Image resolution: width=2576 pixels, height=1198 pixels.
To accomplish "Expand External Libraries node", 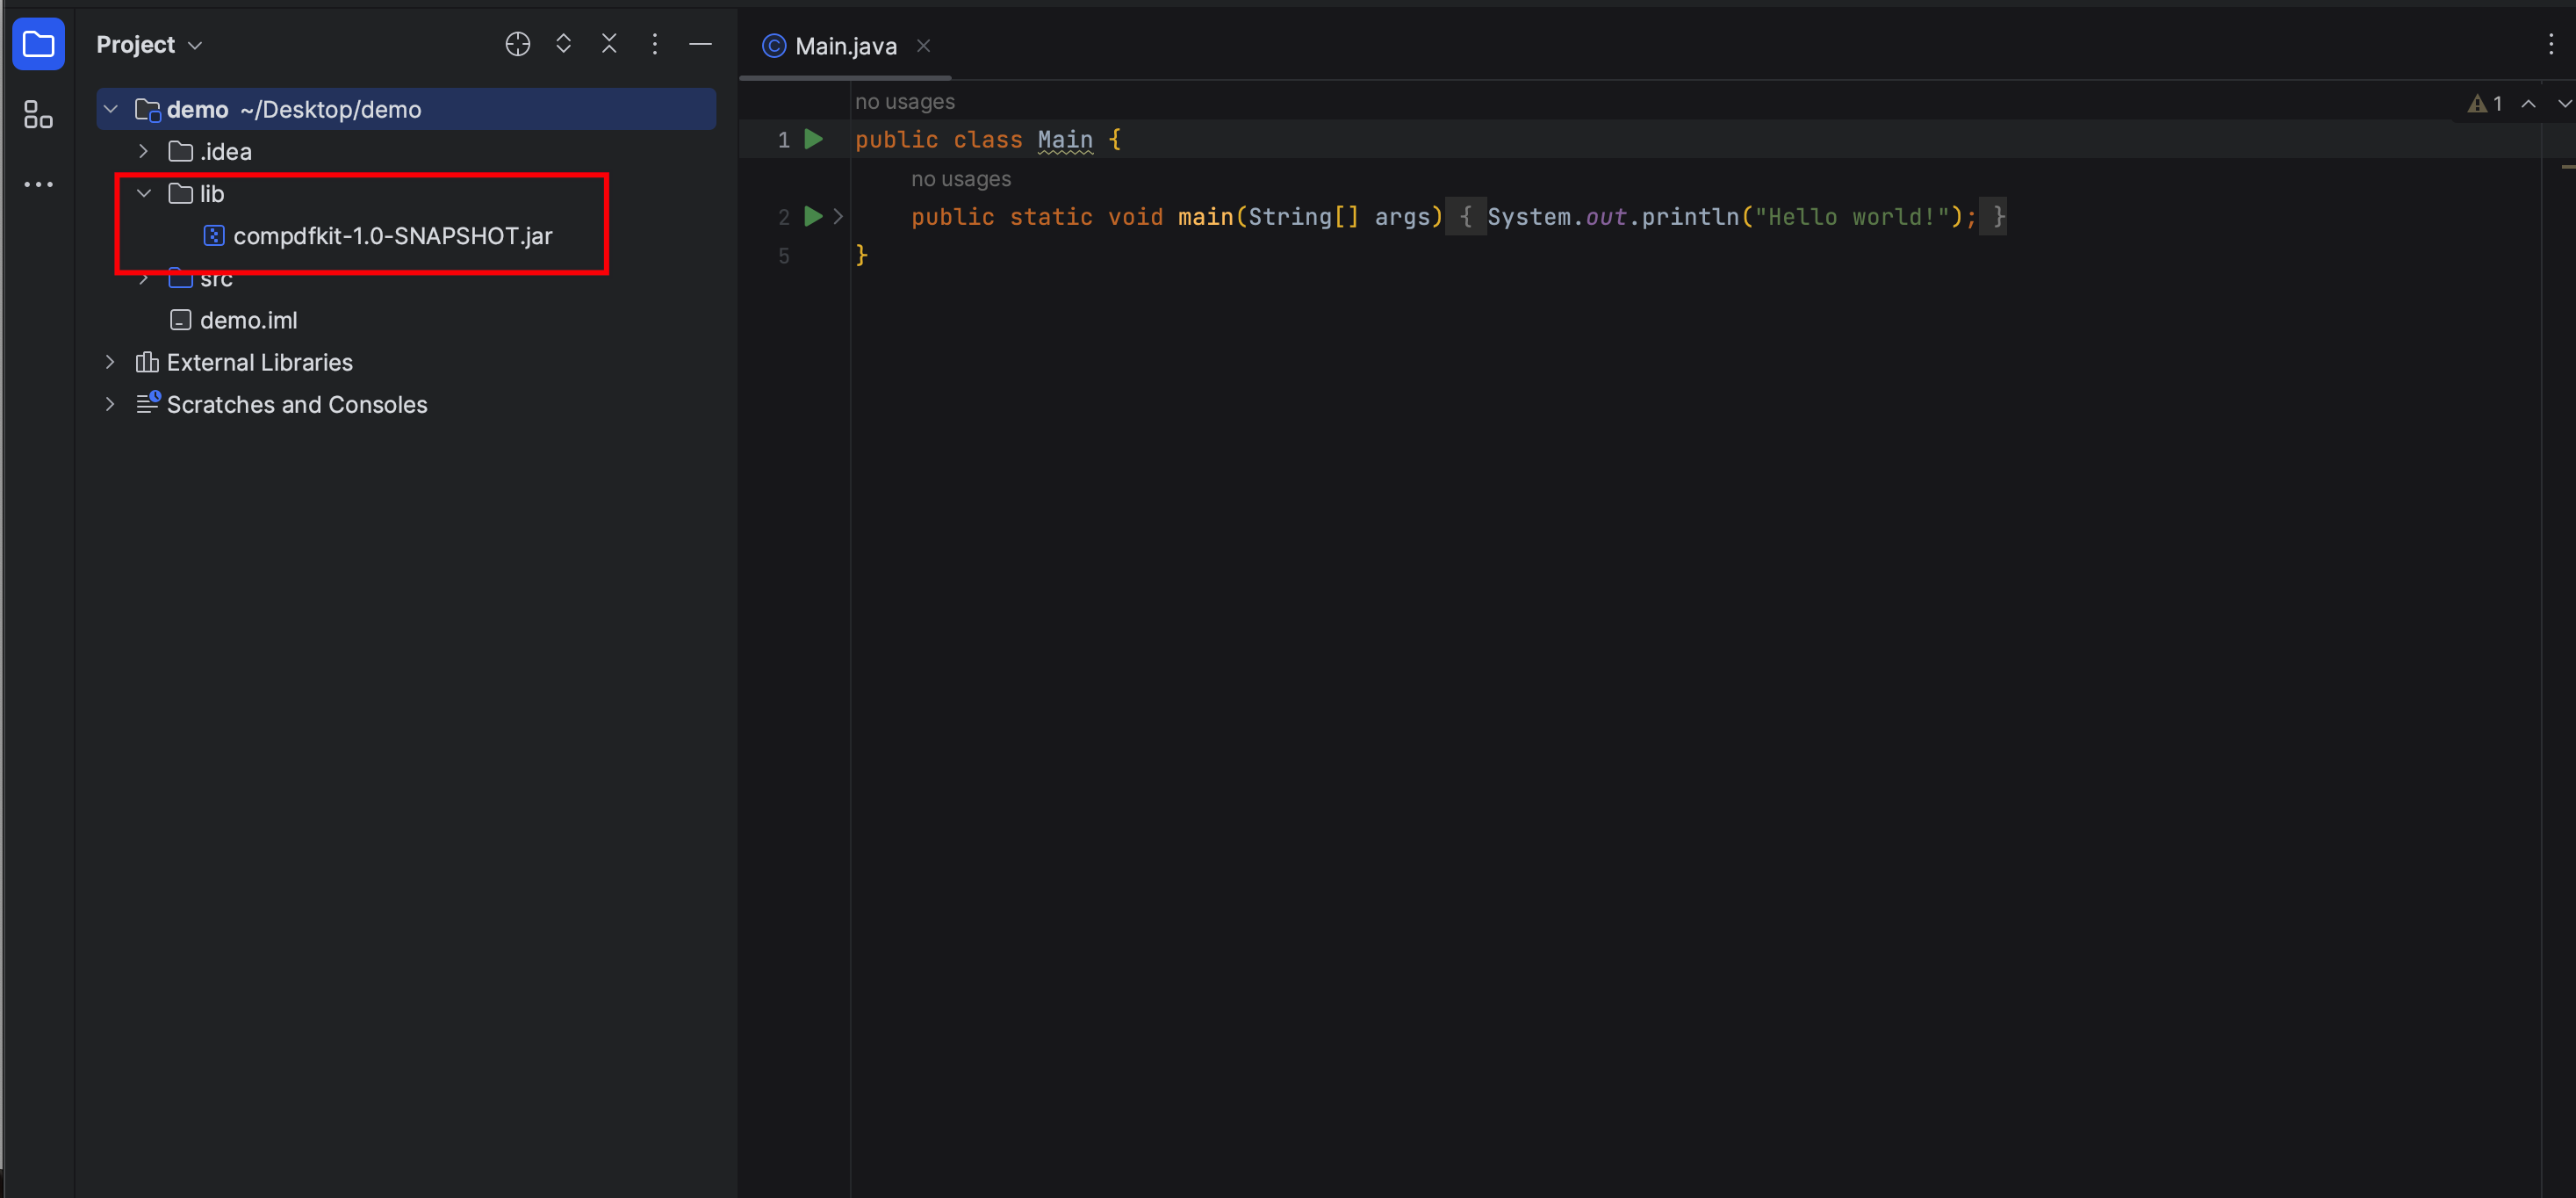I will [x=110, y=362].
